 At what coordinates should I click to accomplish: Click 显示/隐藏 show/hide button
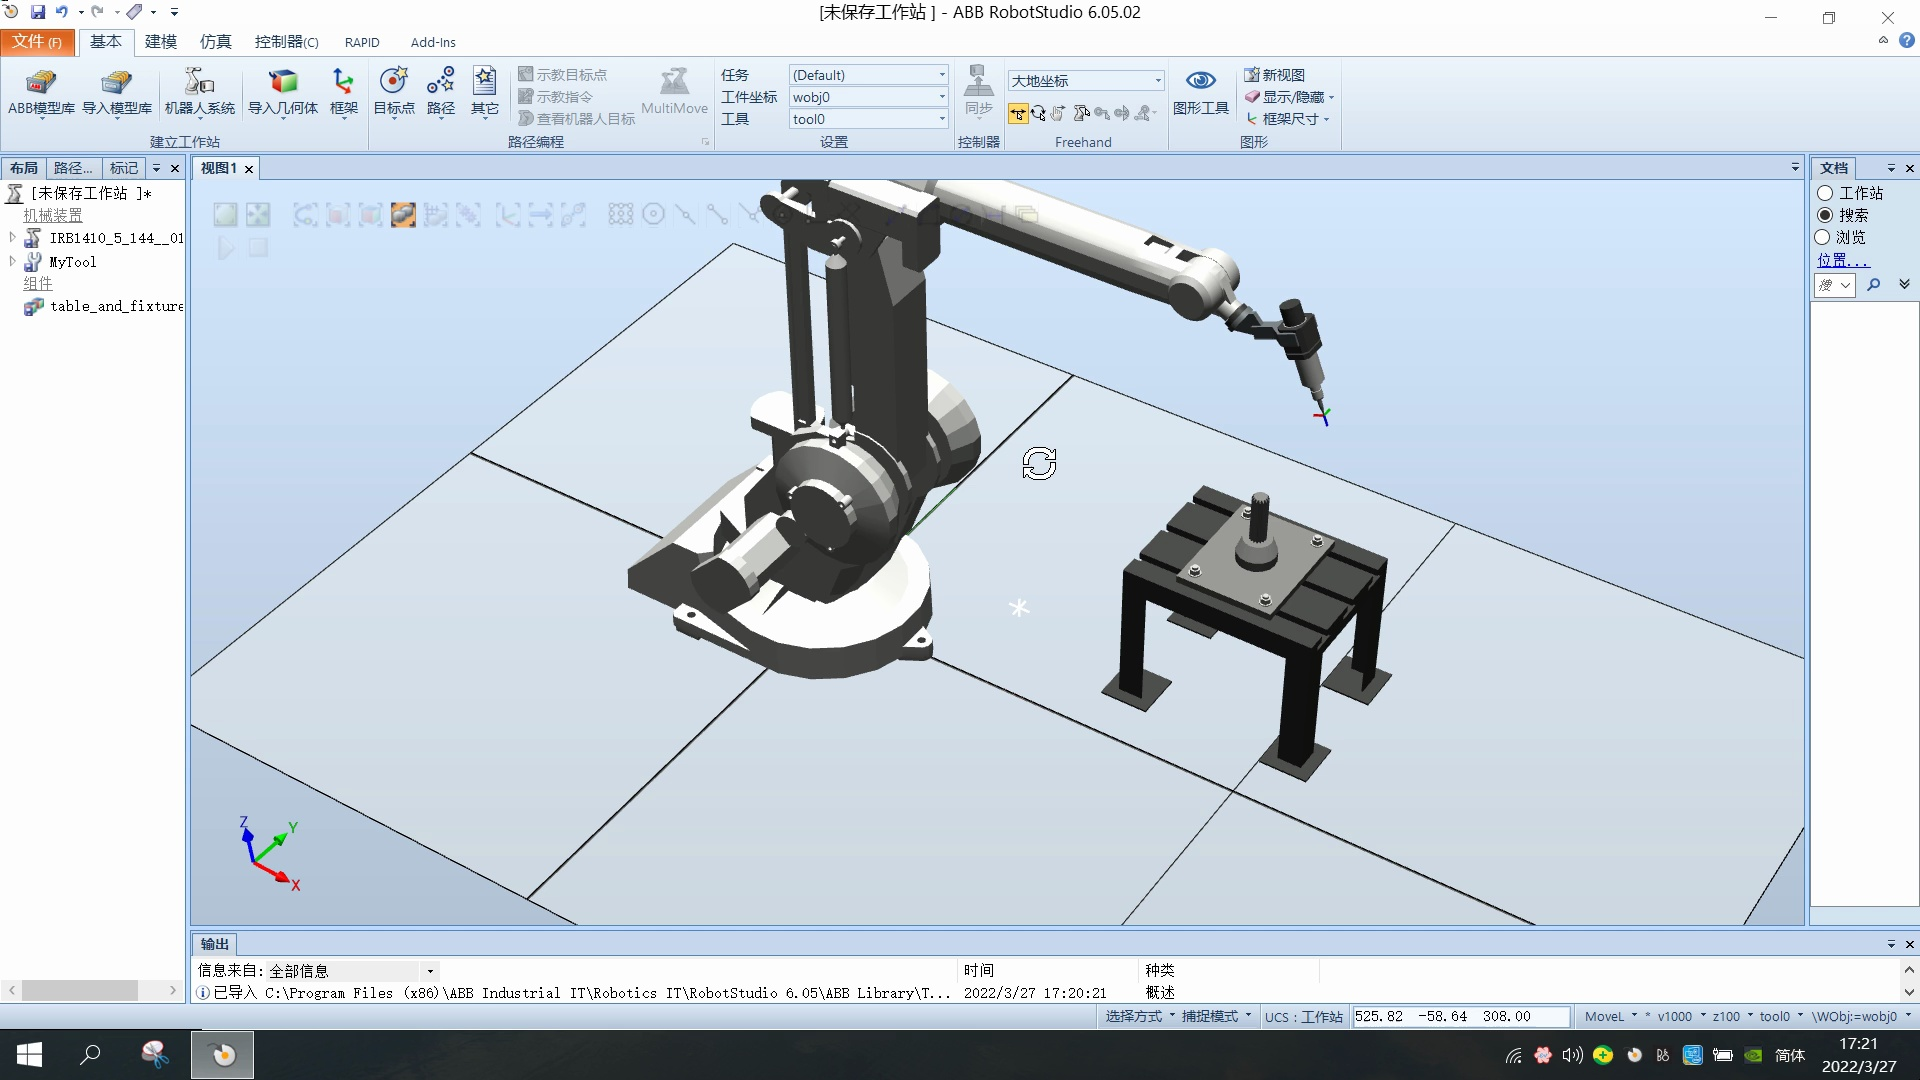coord(1292,97)
